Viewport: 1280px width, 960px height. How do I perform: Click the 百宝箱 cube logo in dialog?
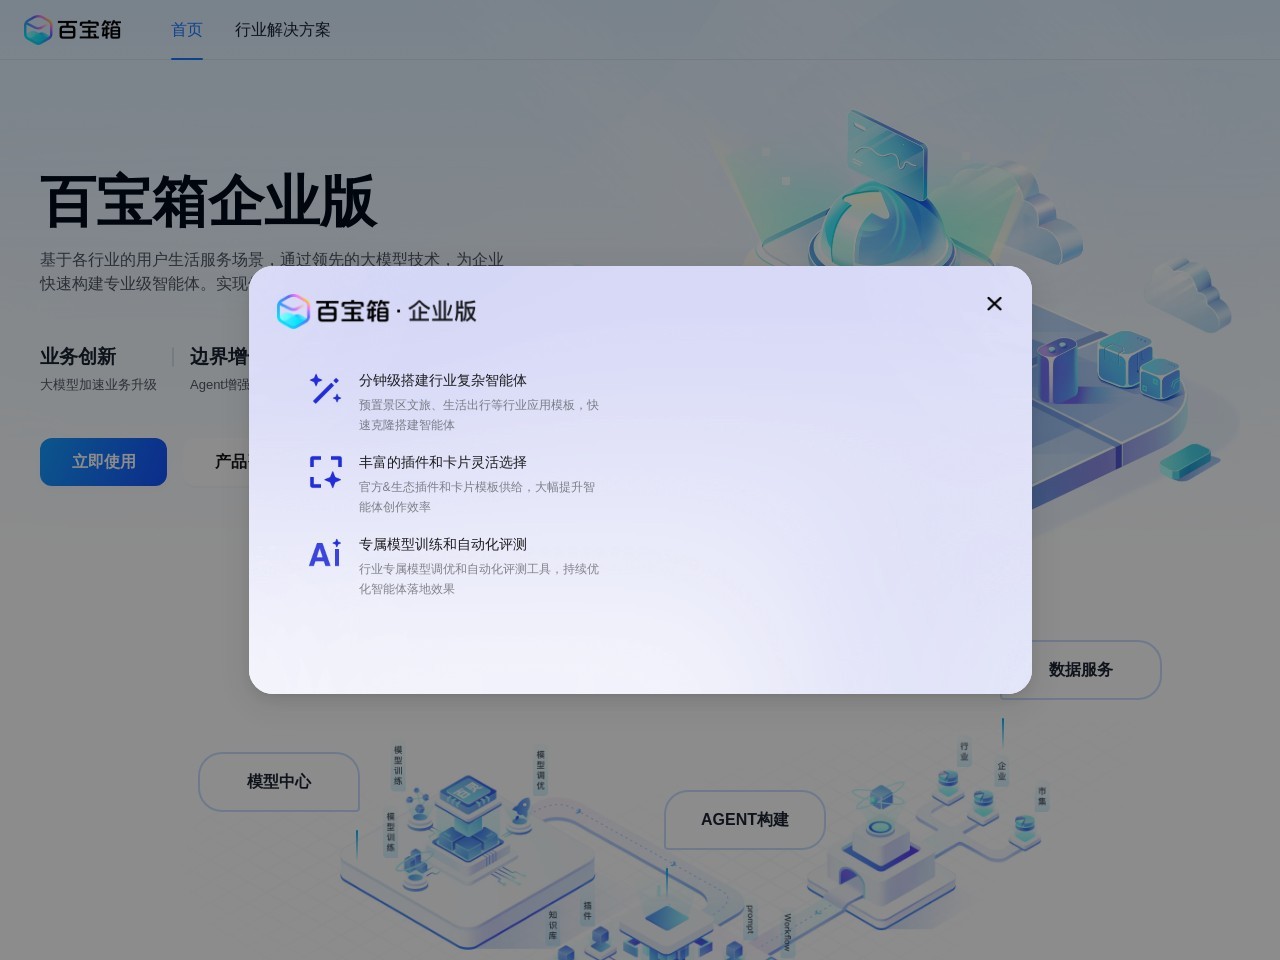pyautogui.click(x=293, y=311)
